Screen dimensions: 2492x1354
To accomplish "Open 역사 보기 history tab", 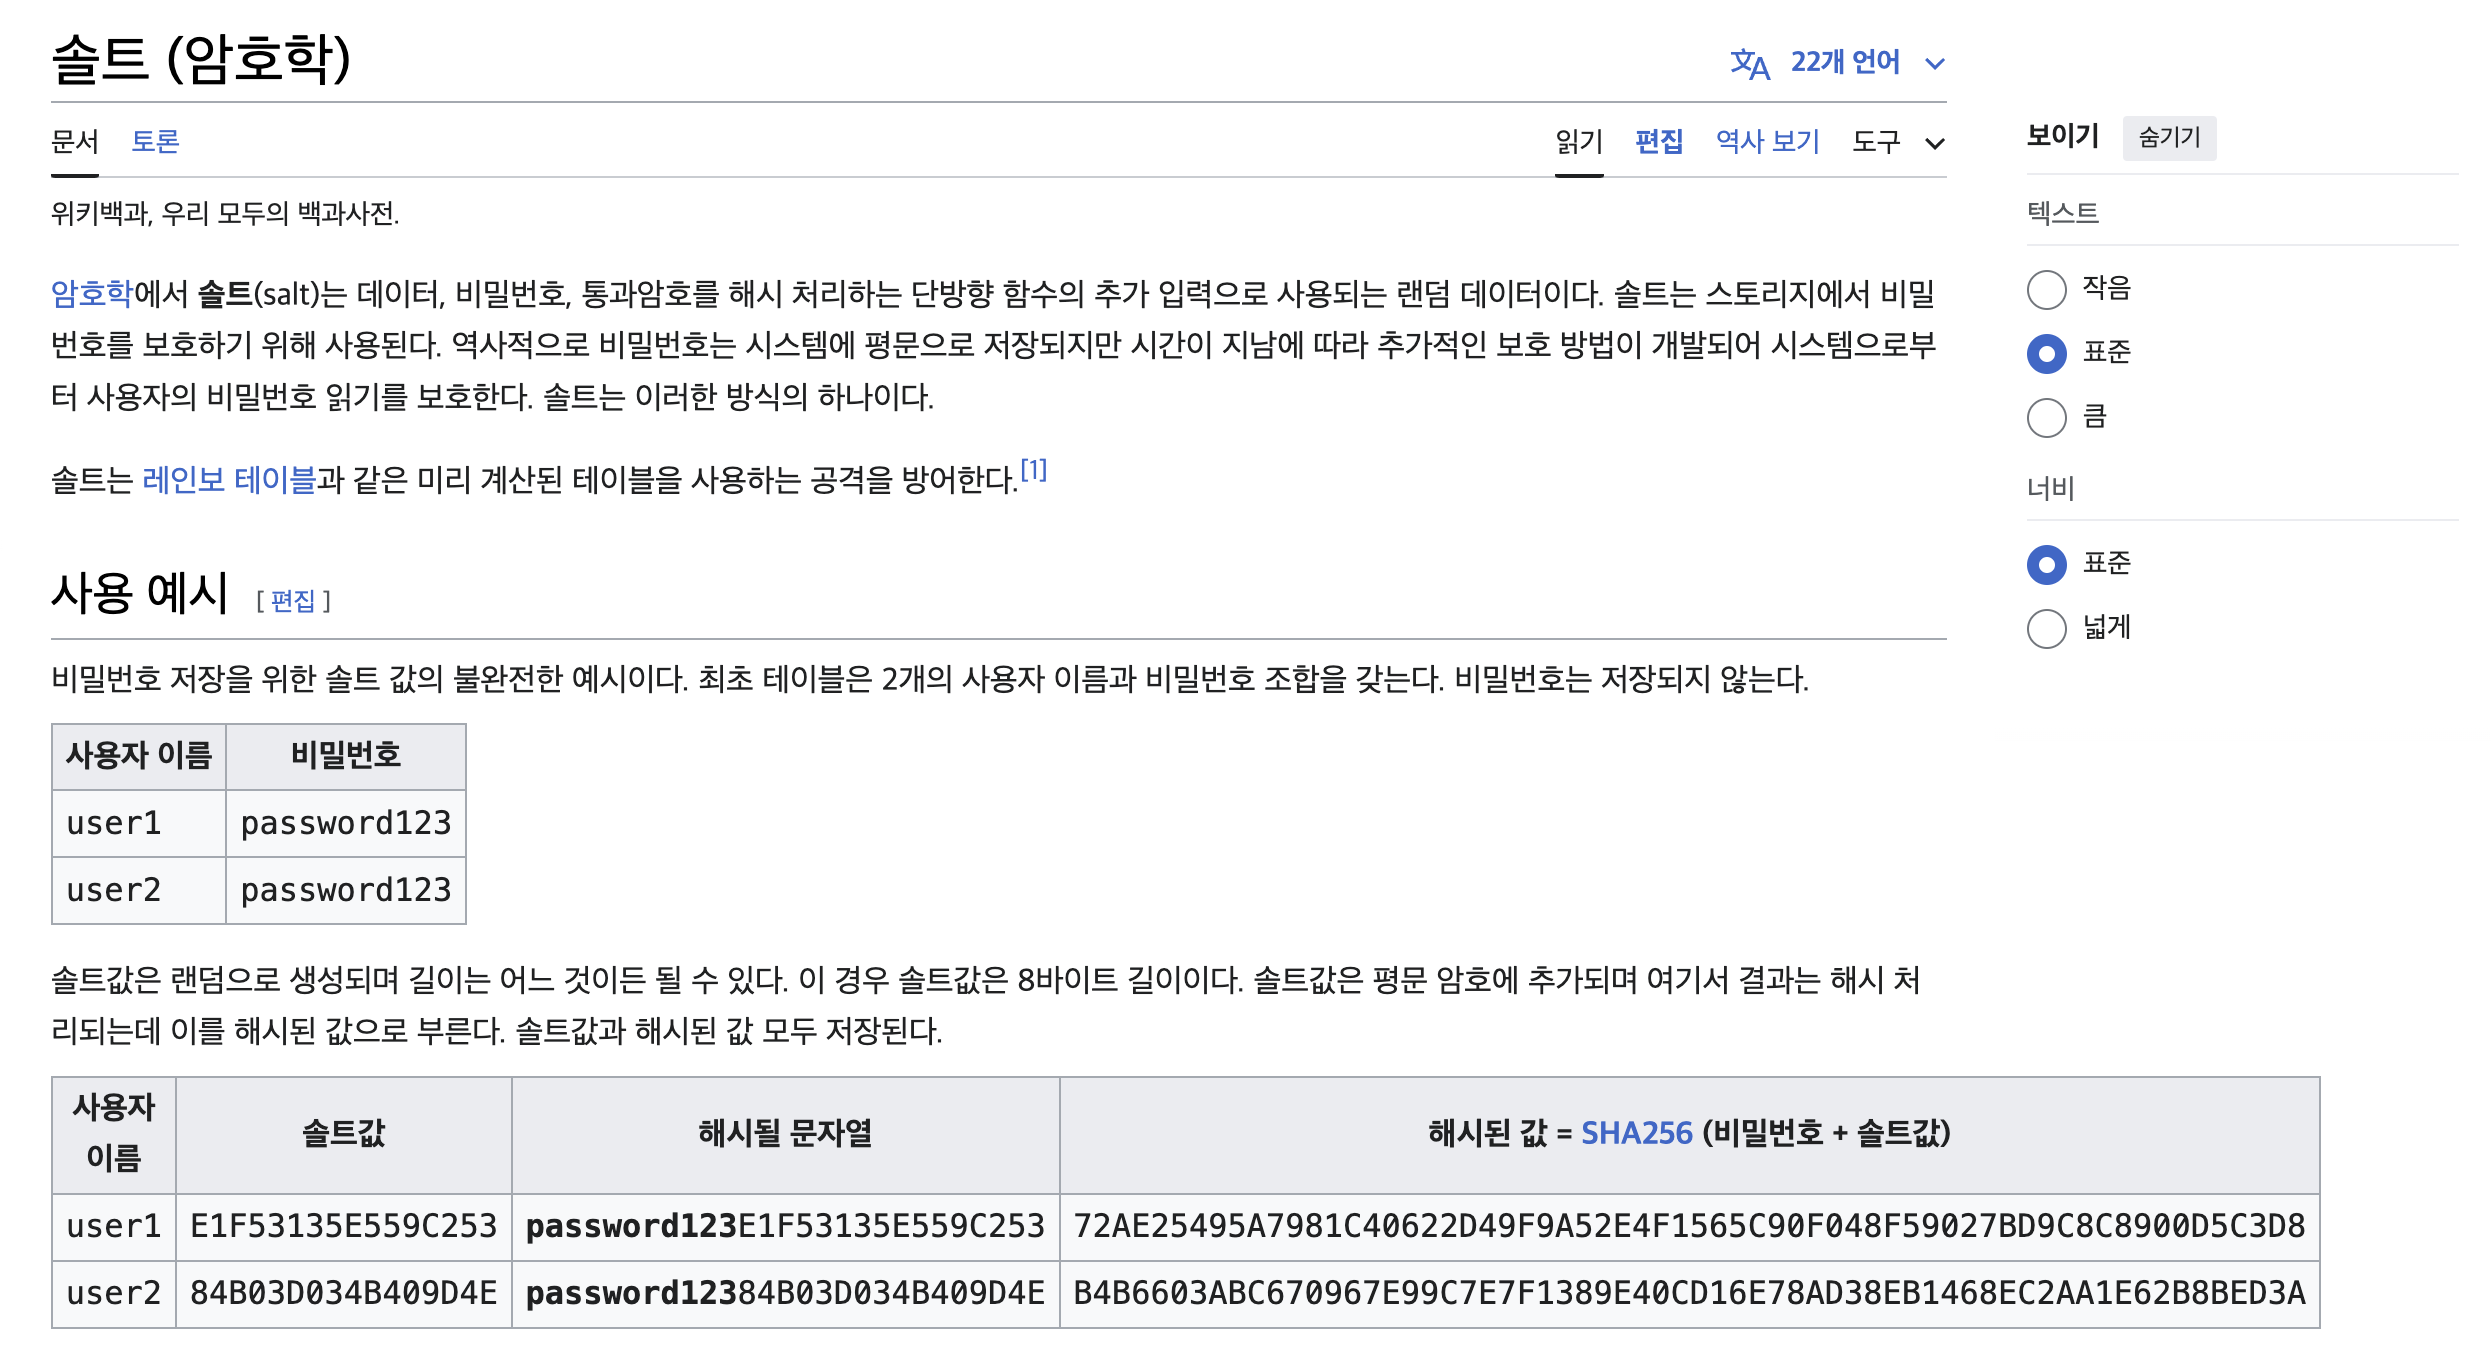I will (1768, 141).
